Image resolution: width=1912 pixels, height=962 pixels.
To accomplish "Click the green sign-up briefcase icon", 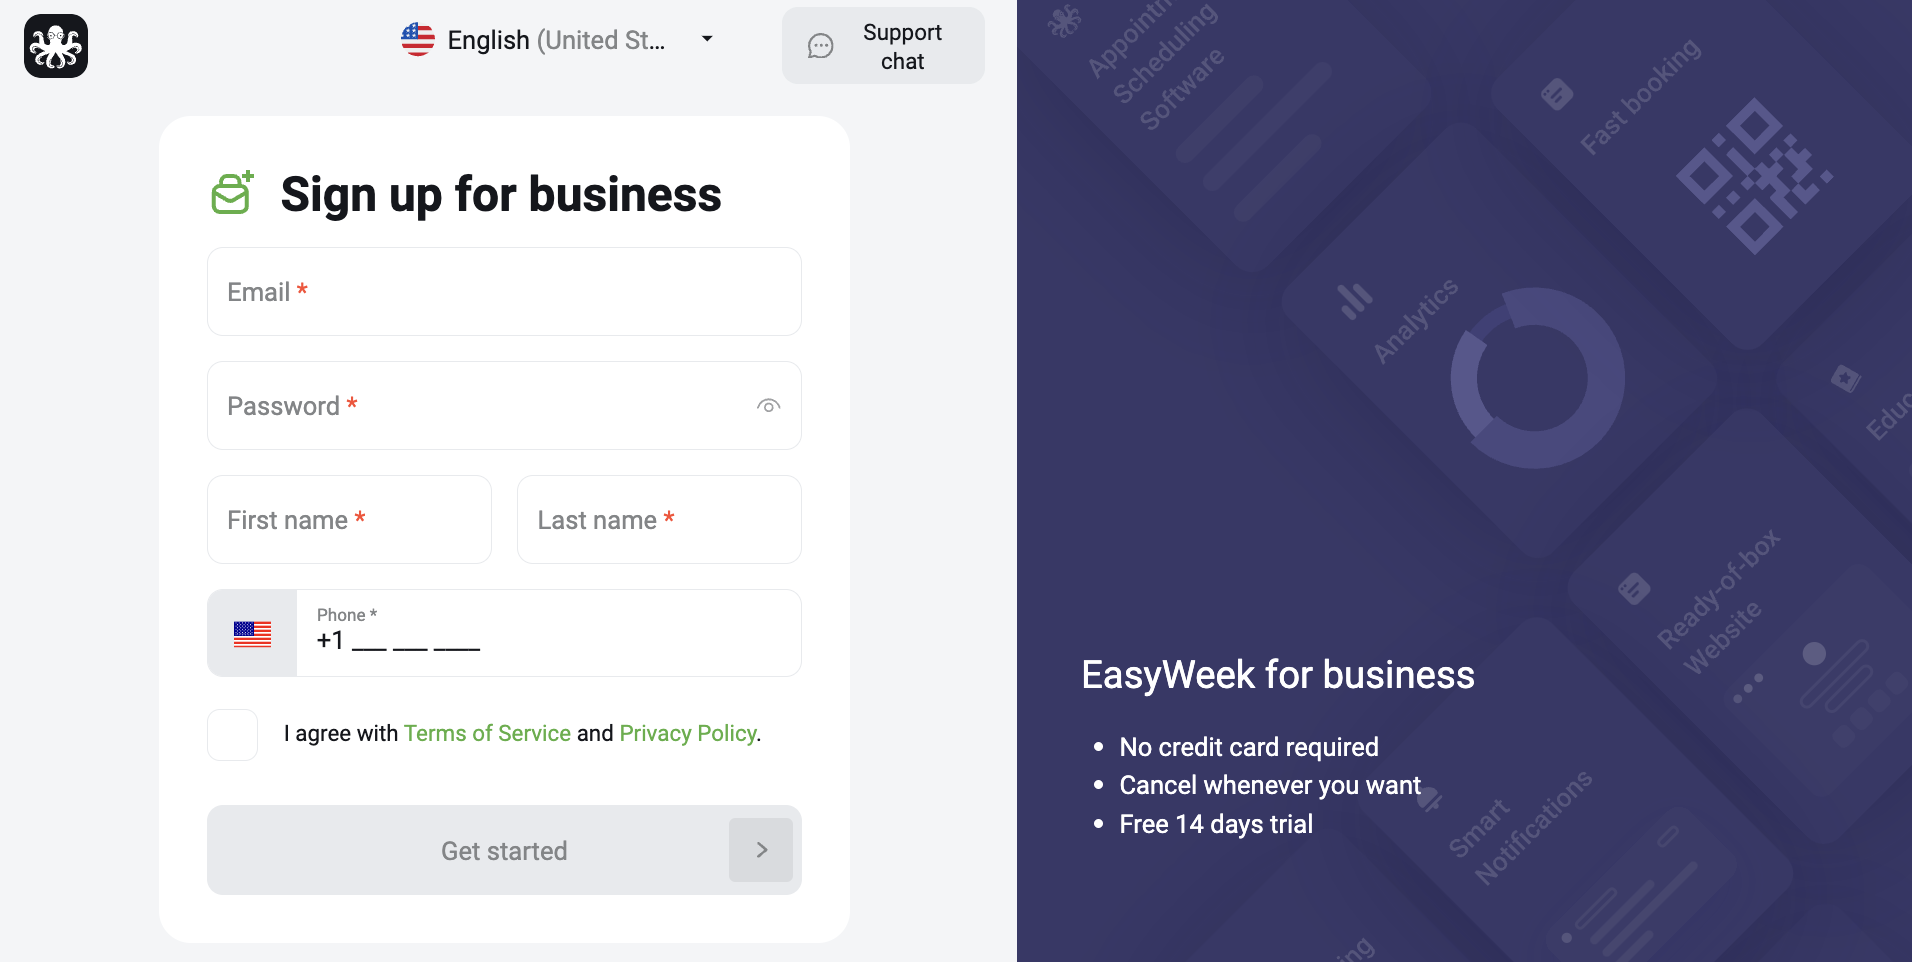I will coord(232,193).
